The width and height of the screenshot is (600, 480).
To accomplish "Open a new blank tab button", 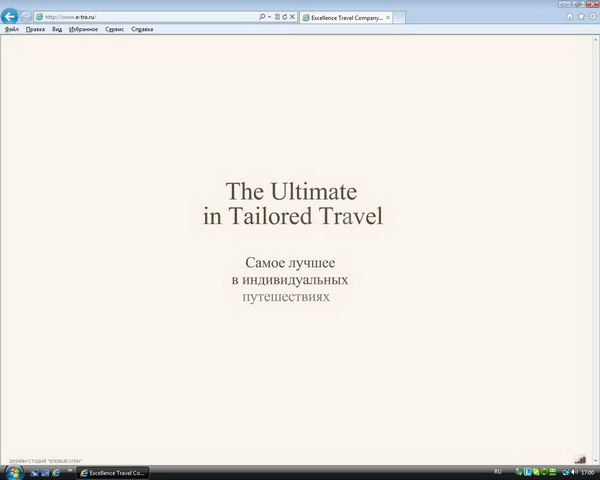I will (399, 18).
